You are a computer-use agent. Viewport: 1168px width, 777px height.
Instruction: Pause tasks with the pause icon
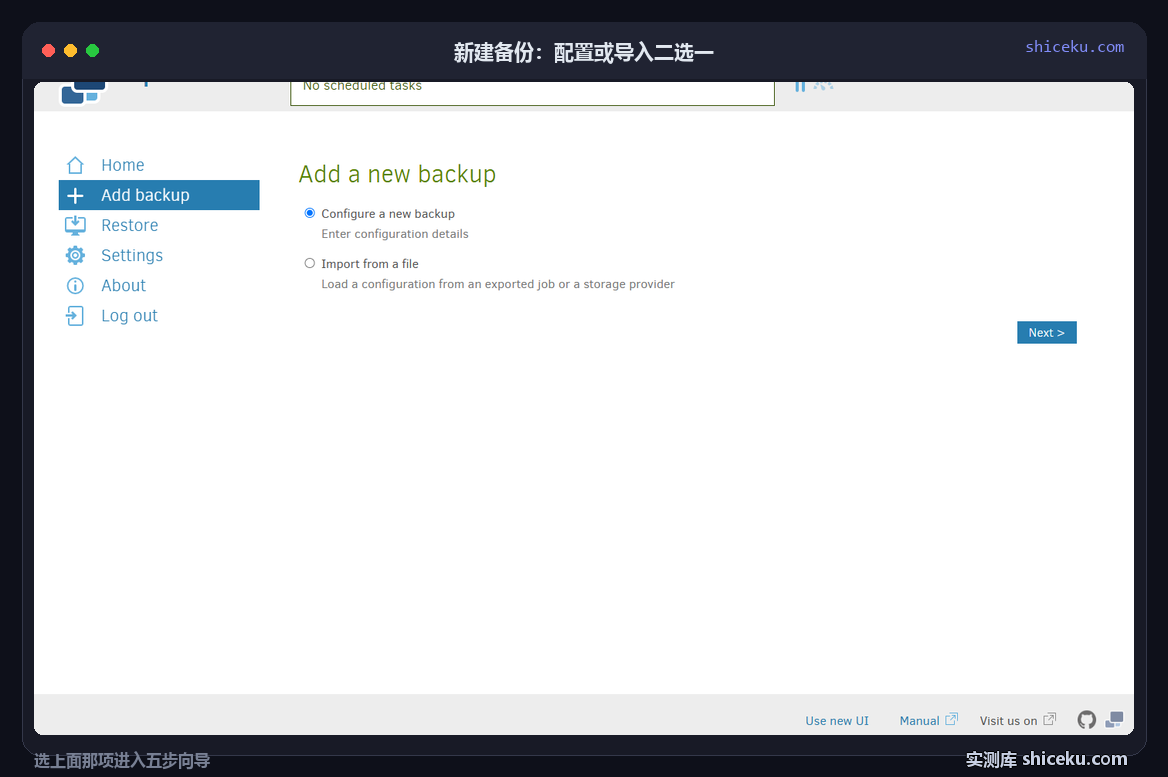coord(800,86)
